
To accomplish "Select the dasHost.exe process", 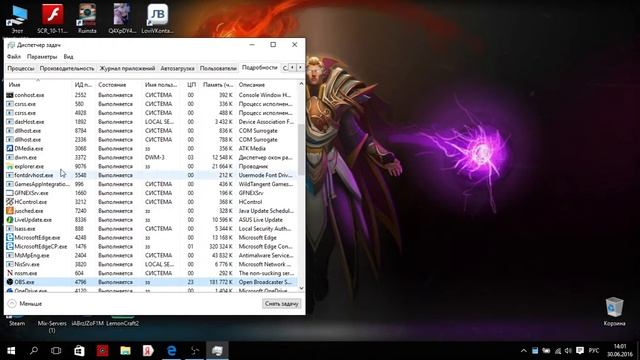I will pos(151,122).
